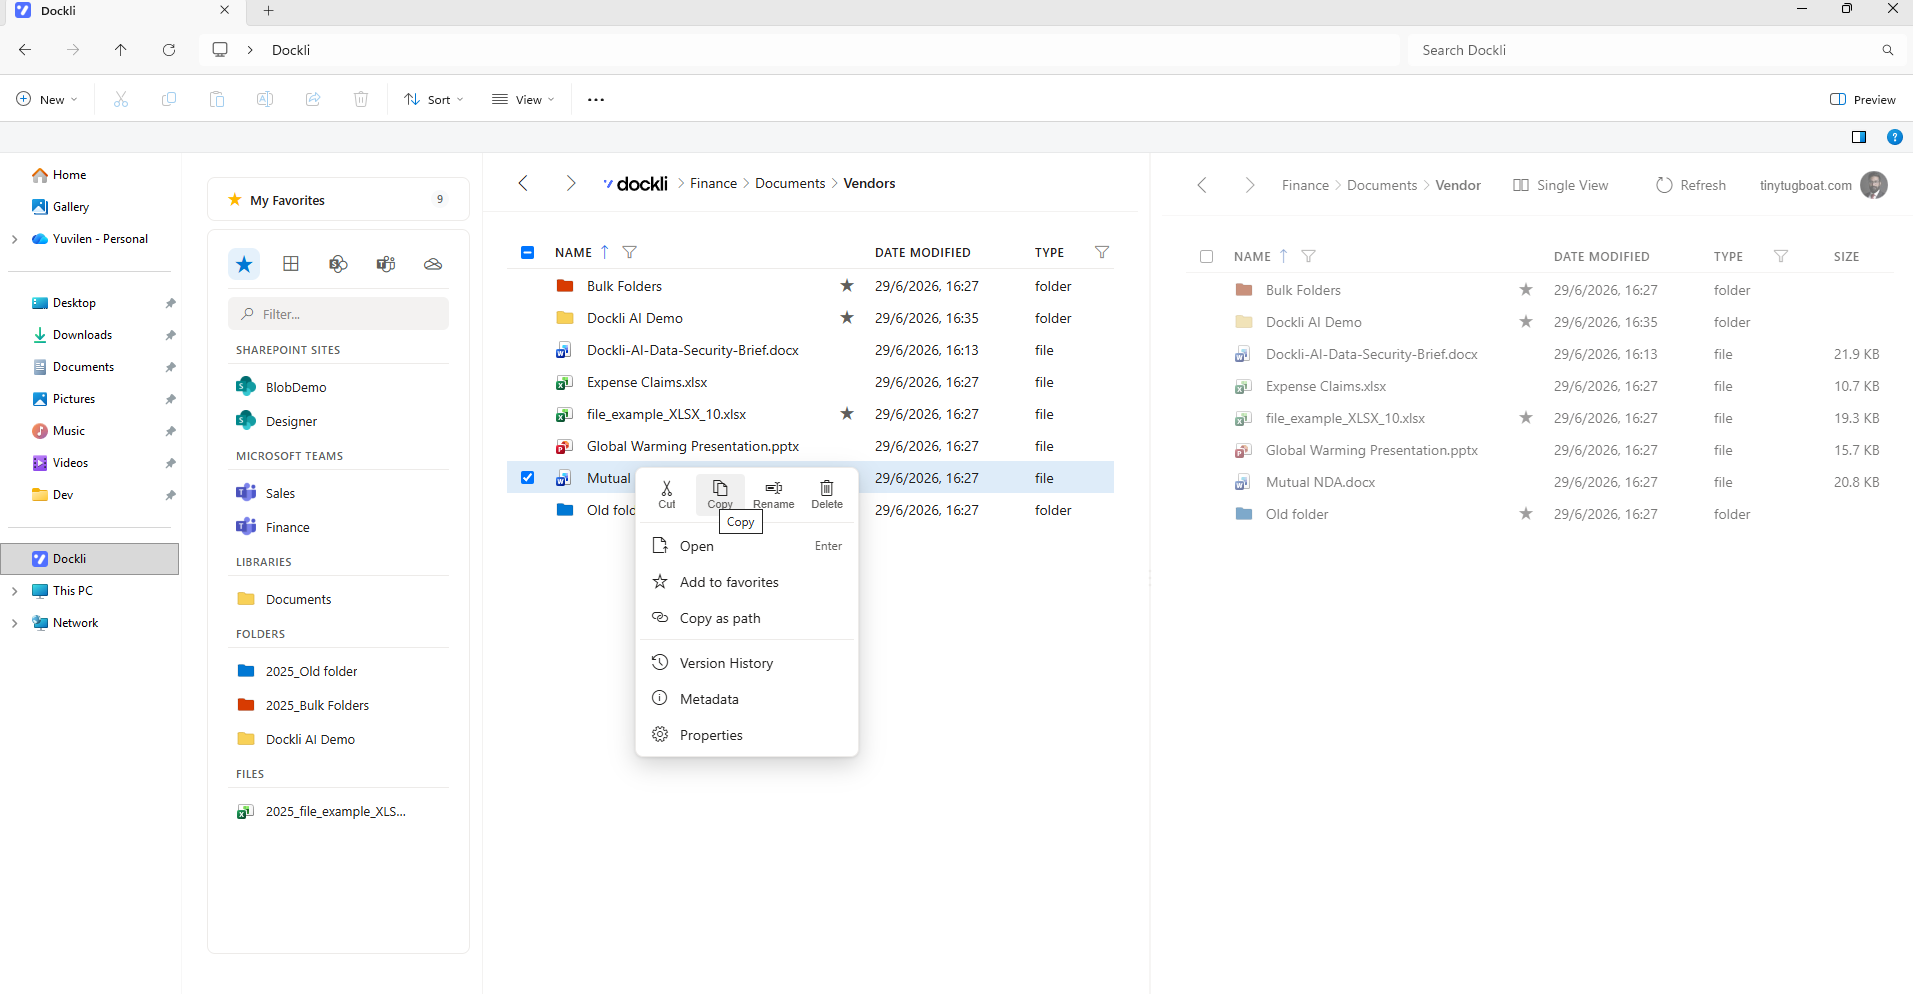Image resolution: width=1913 pixels, height=994 pixels.
Task: Click the Delete icon in context menu
Action: (827, 493)
